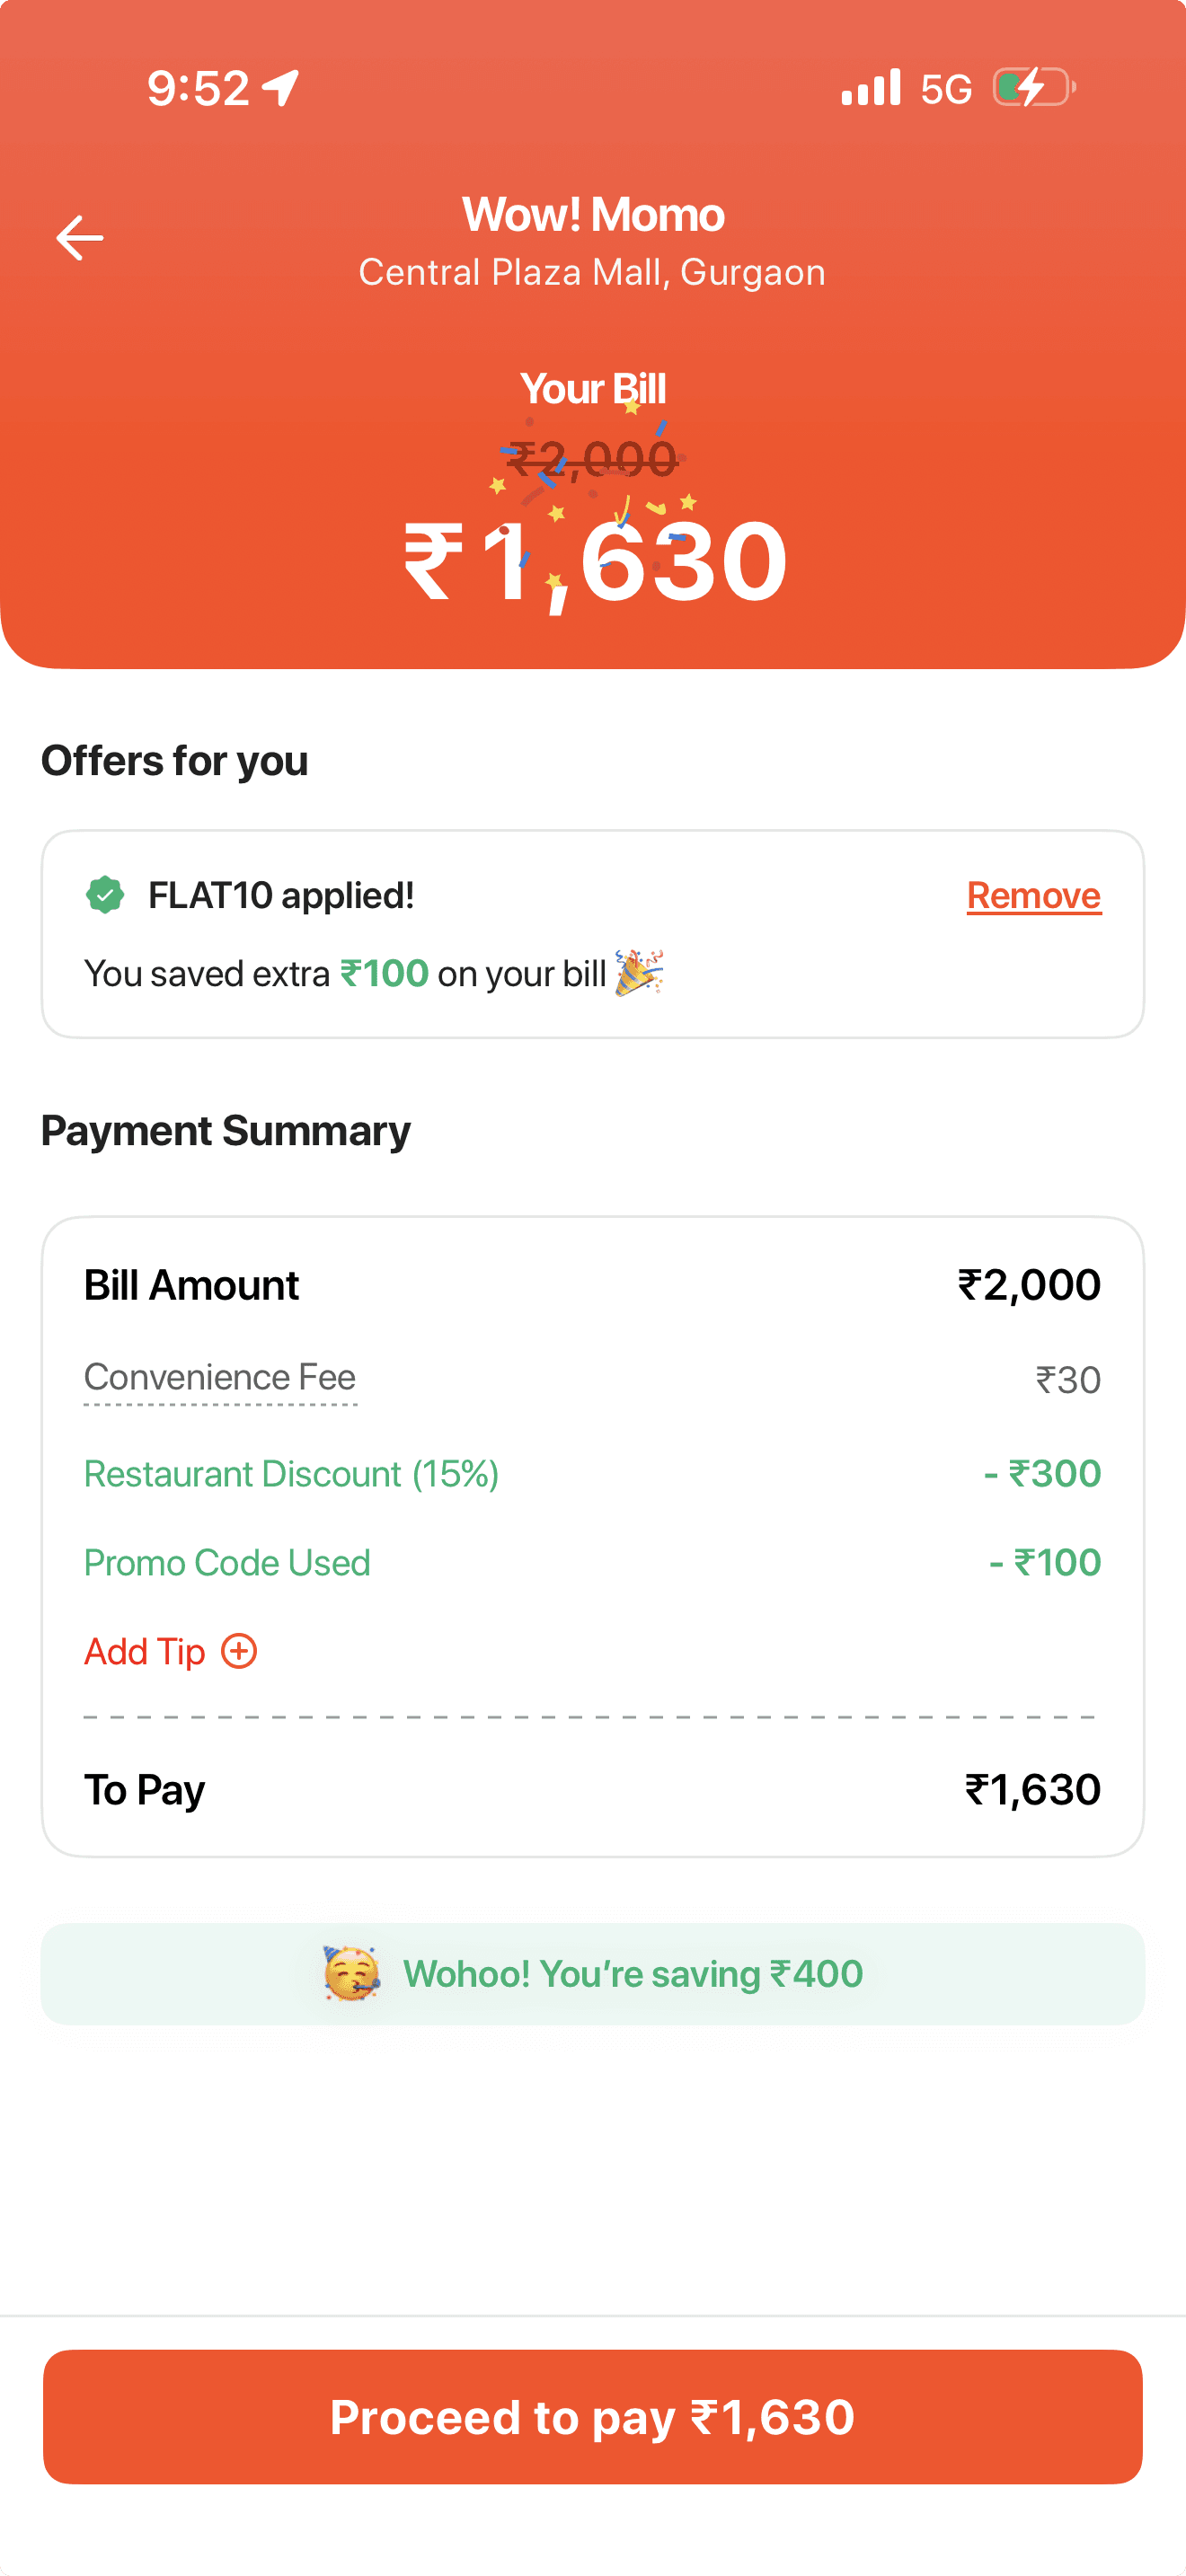This screenshot has height=2576, width=1186.
Task: Proceed to pay ₹1,630
Action: point(593,2416)
